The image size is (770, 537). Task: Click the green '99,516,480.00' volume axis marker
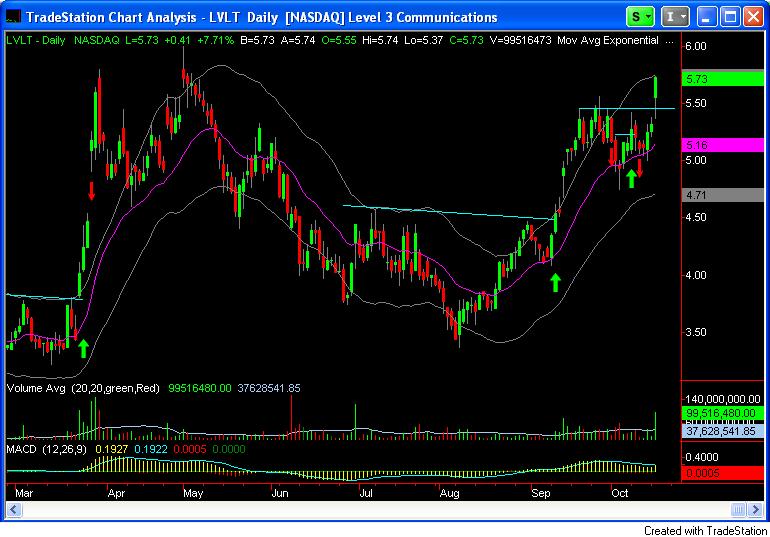722,413
